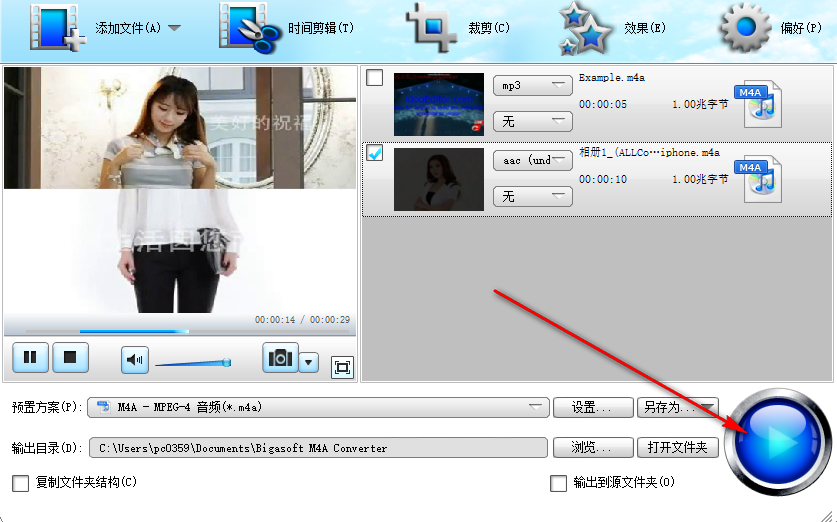Click 偏好(P) toolbar label
Screen dimensions: 837x522
(x=801, y=28)
